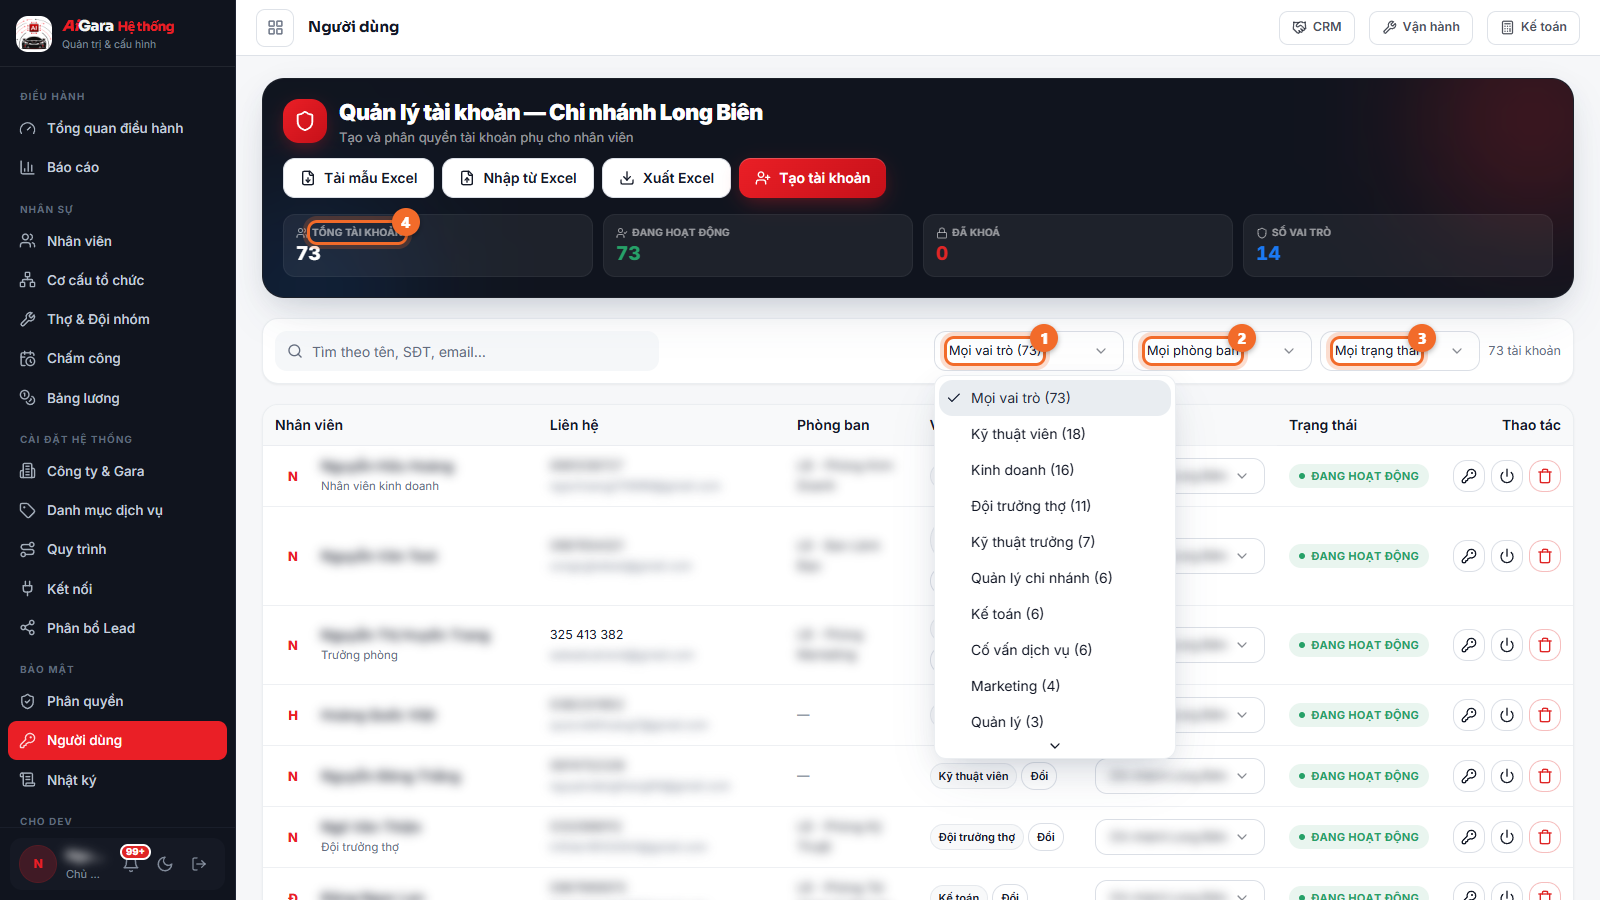Click Tạo tài khoản button
The height and width of the screenshot is (900, 1600).
point(812,178)
